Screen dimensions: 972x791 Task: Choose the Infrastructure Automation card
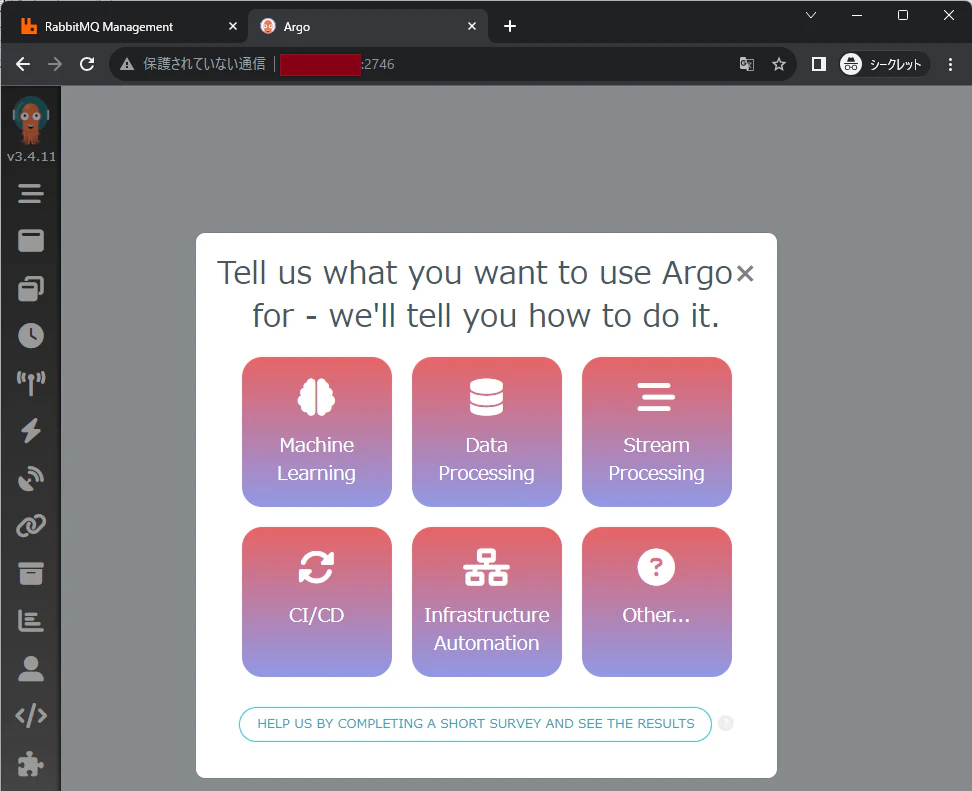tap(487, 601)
